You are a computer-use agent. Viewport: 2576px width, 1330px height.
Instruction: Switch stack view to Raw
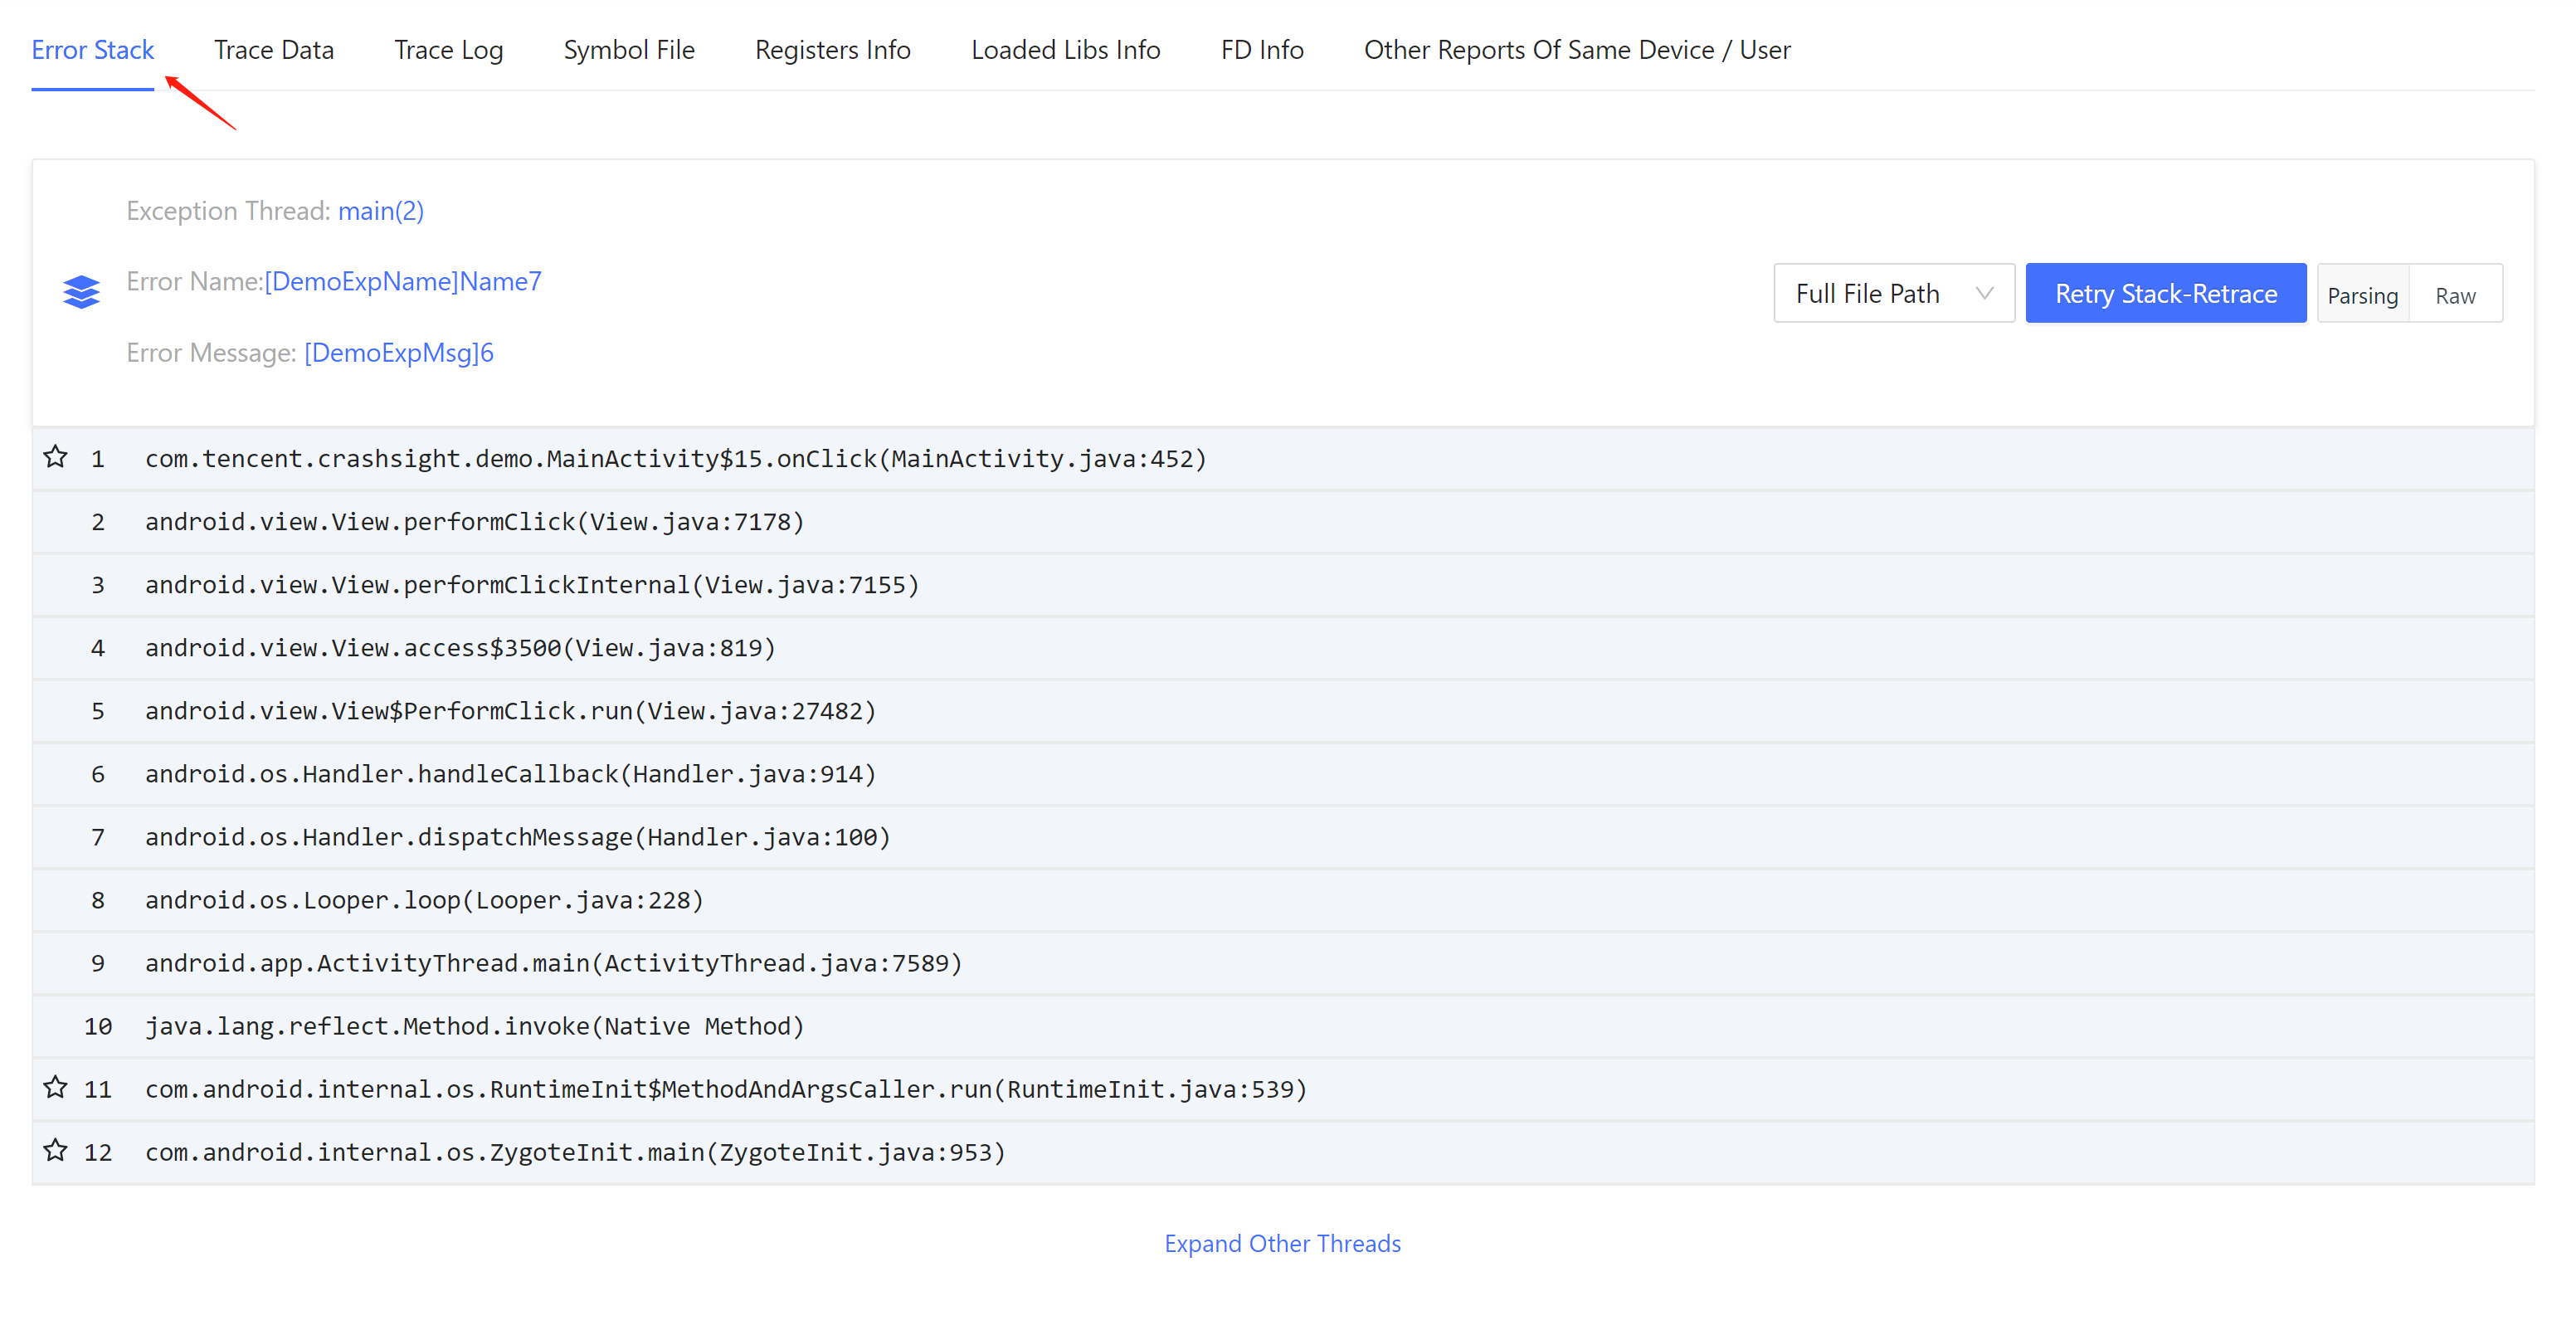(2455, 295)
